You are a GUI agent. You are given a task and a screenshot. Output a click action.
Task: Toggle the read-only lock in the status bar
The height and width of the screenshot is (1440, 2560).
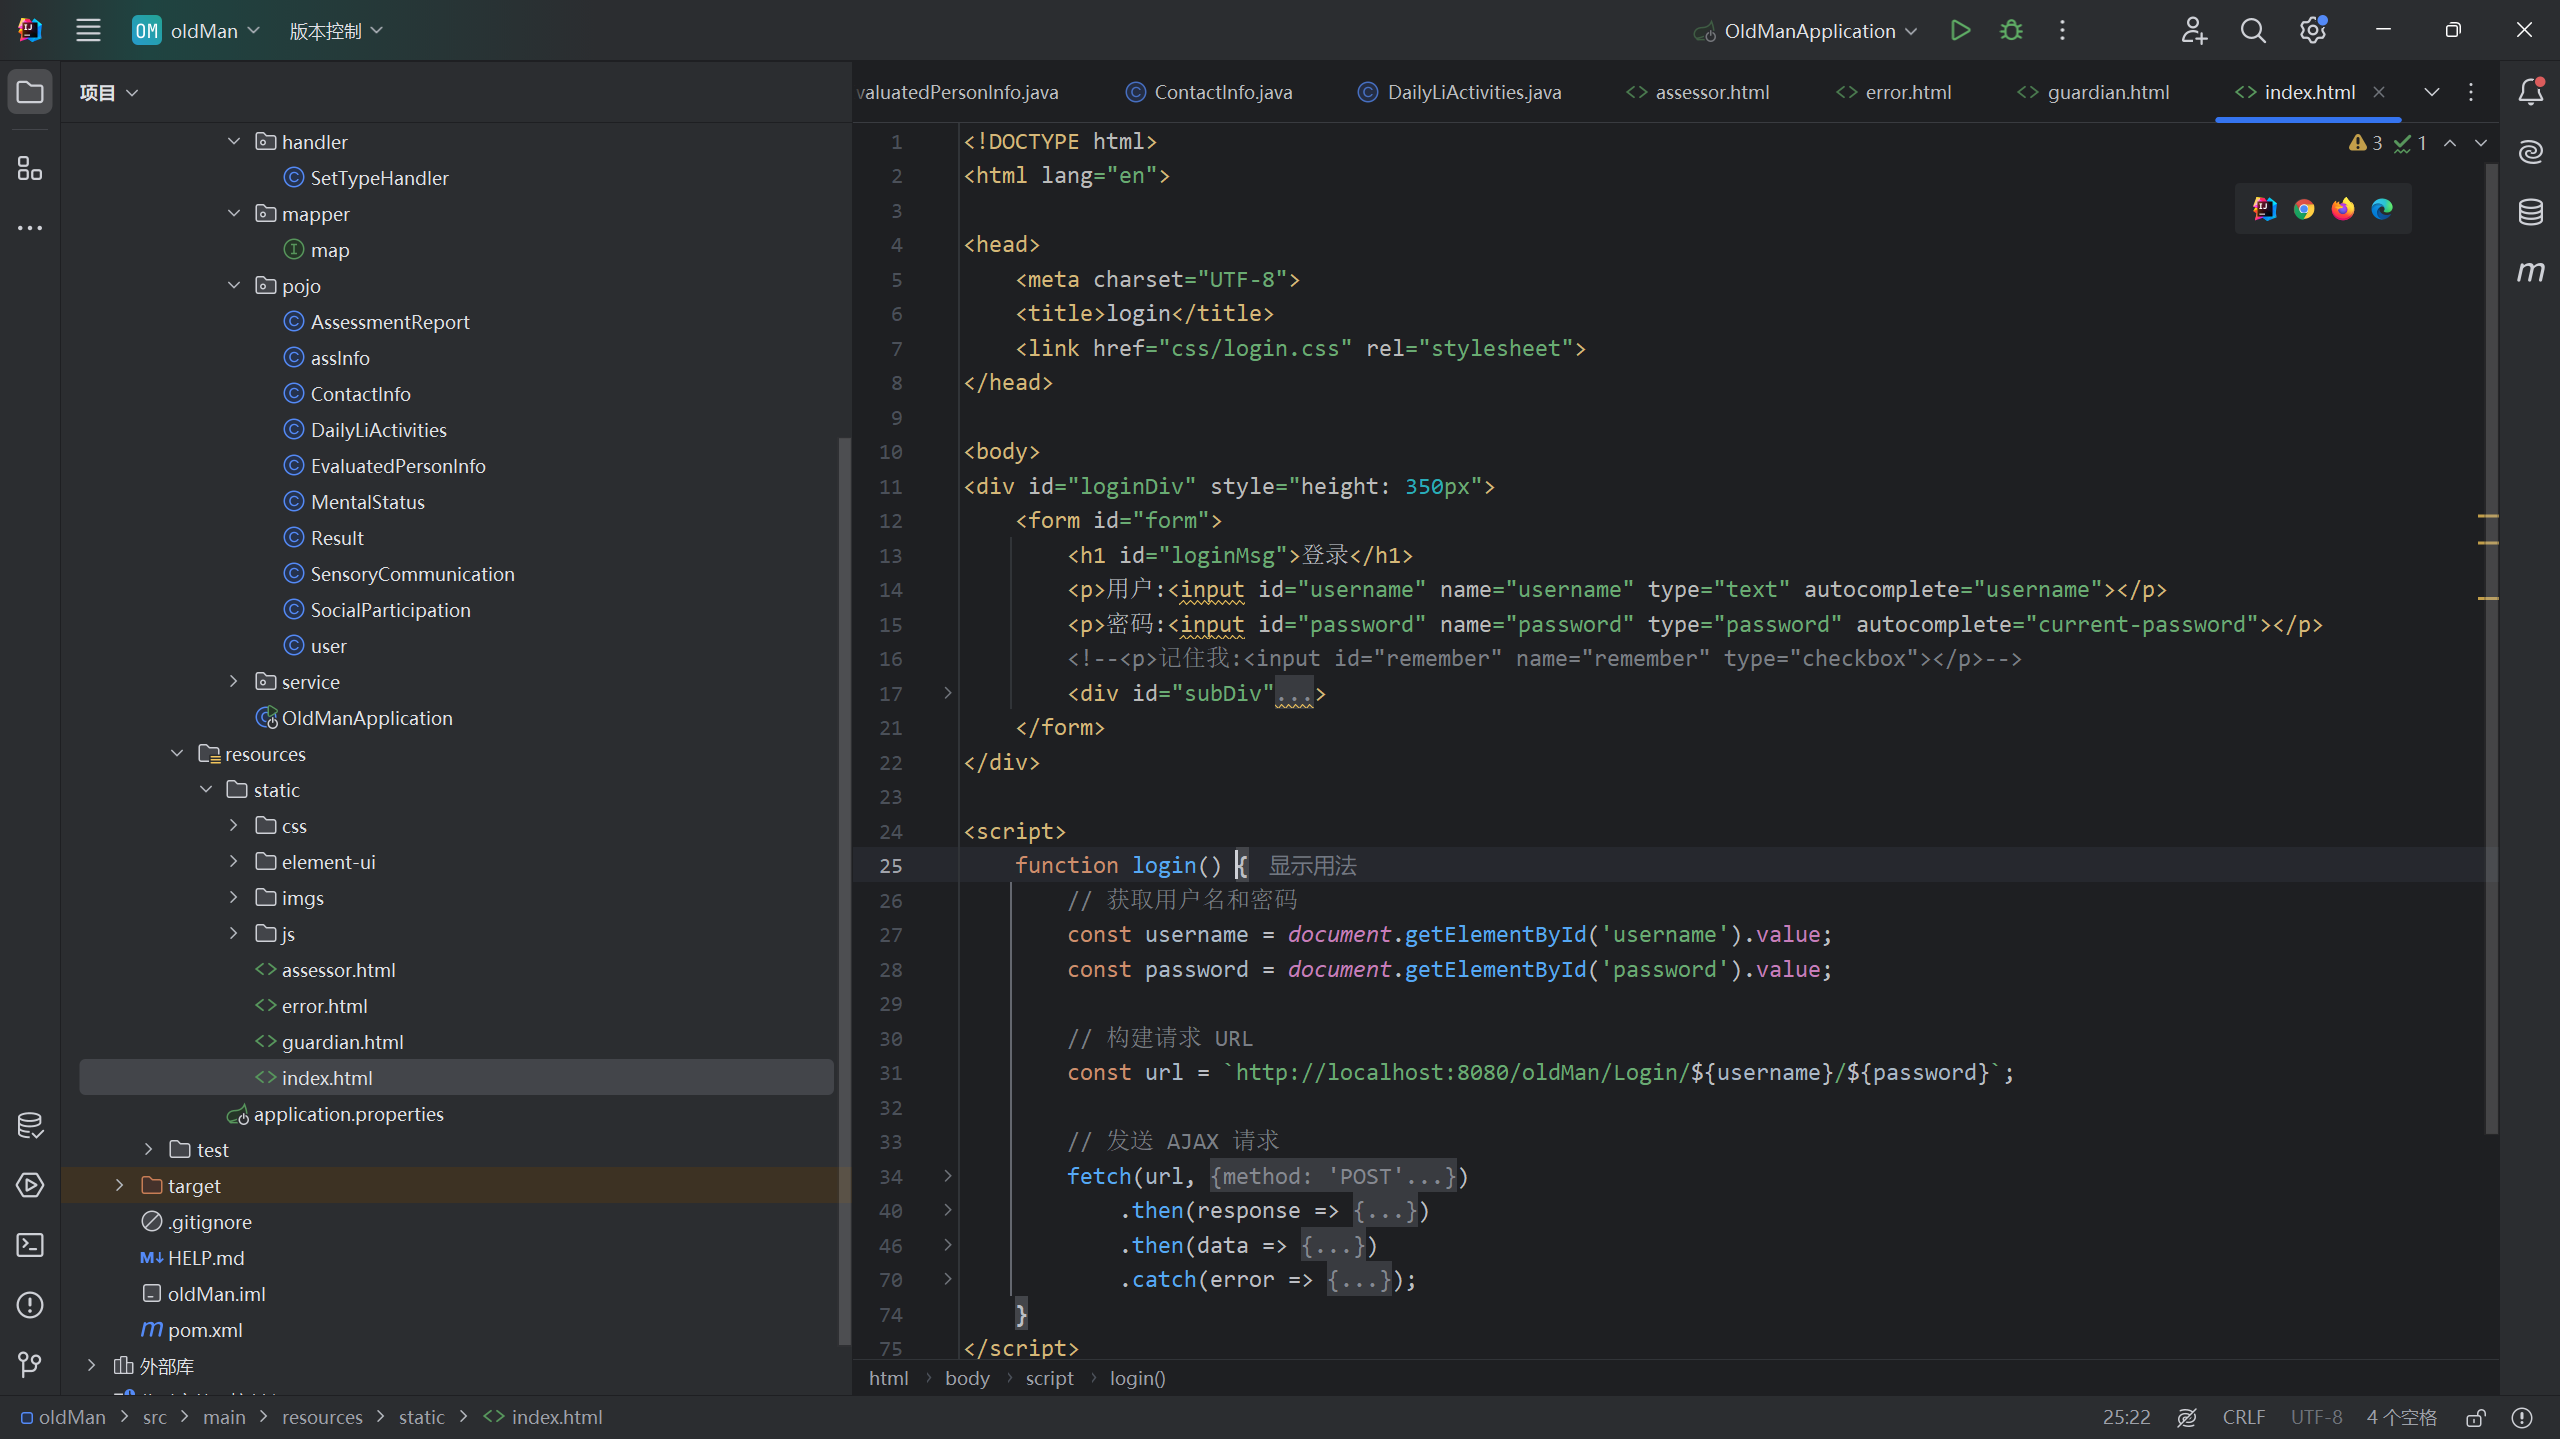point(2476,1418)
